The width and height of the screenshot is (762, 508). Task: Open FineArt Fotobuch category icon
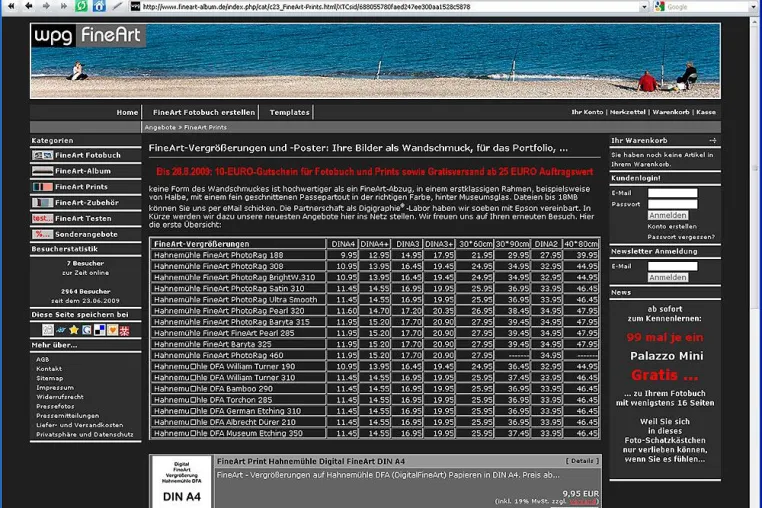(42, 155)
